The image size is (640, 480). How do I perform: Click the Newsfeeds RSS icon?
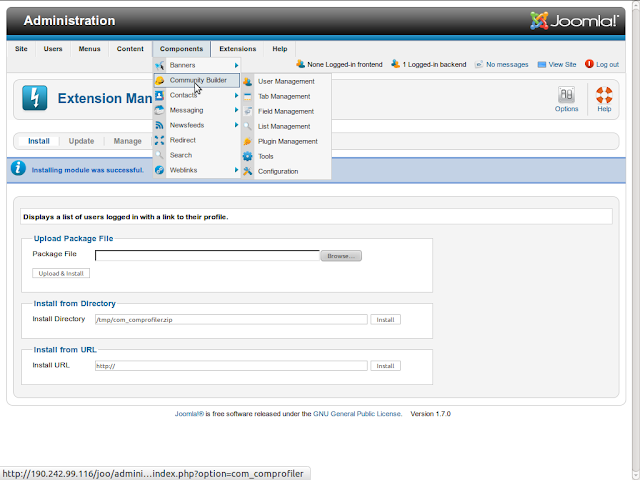(x=160, y=125)
